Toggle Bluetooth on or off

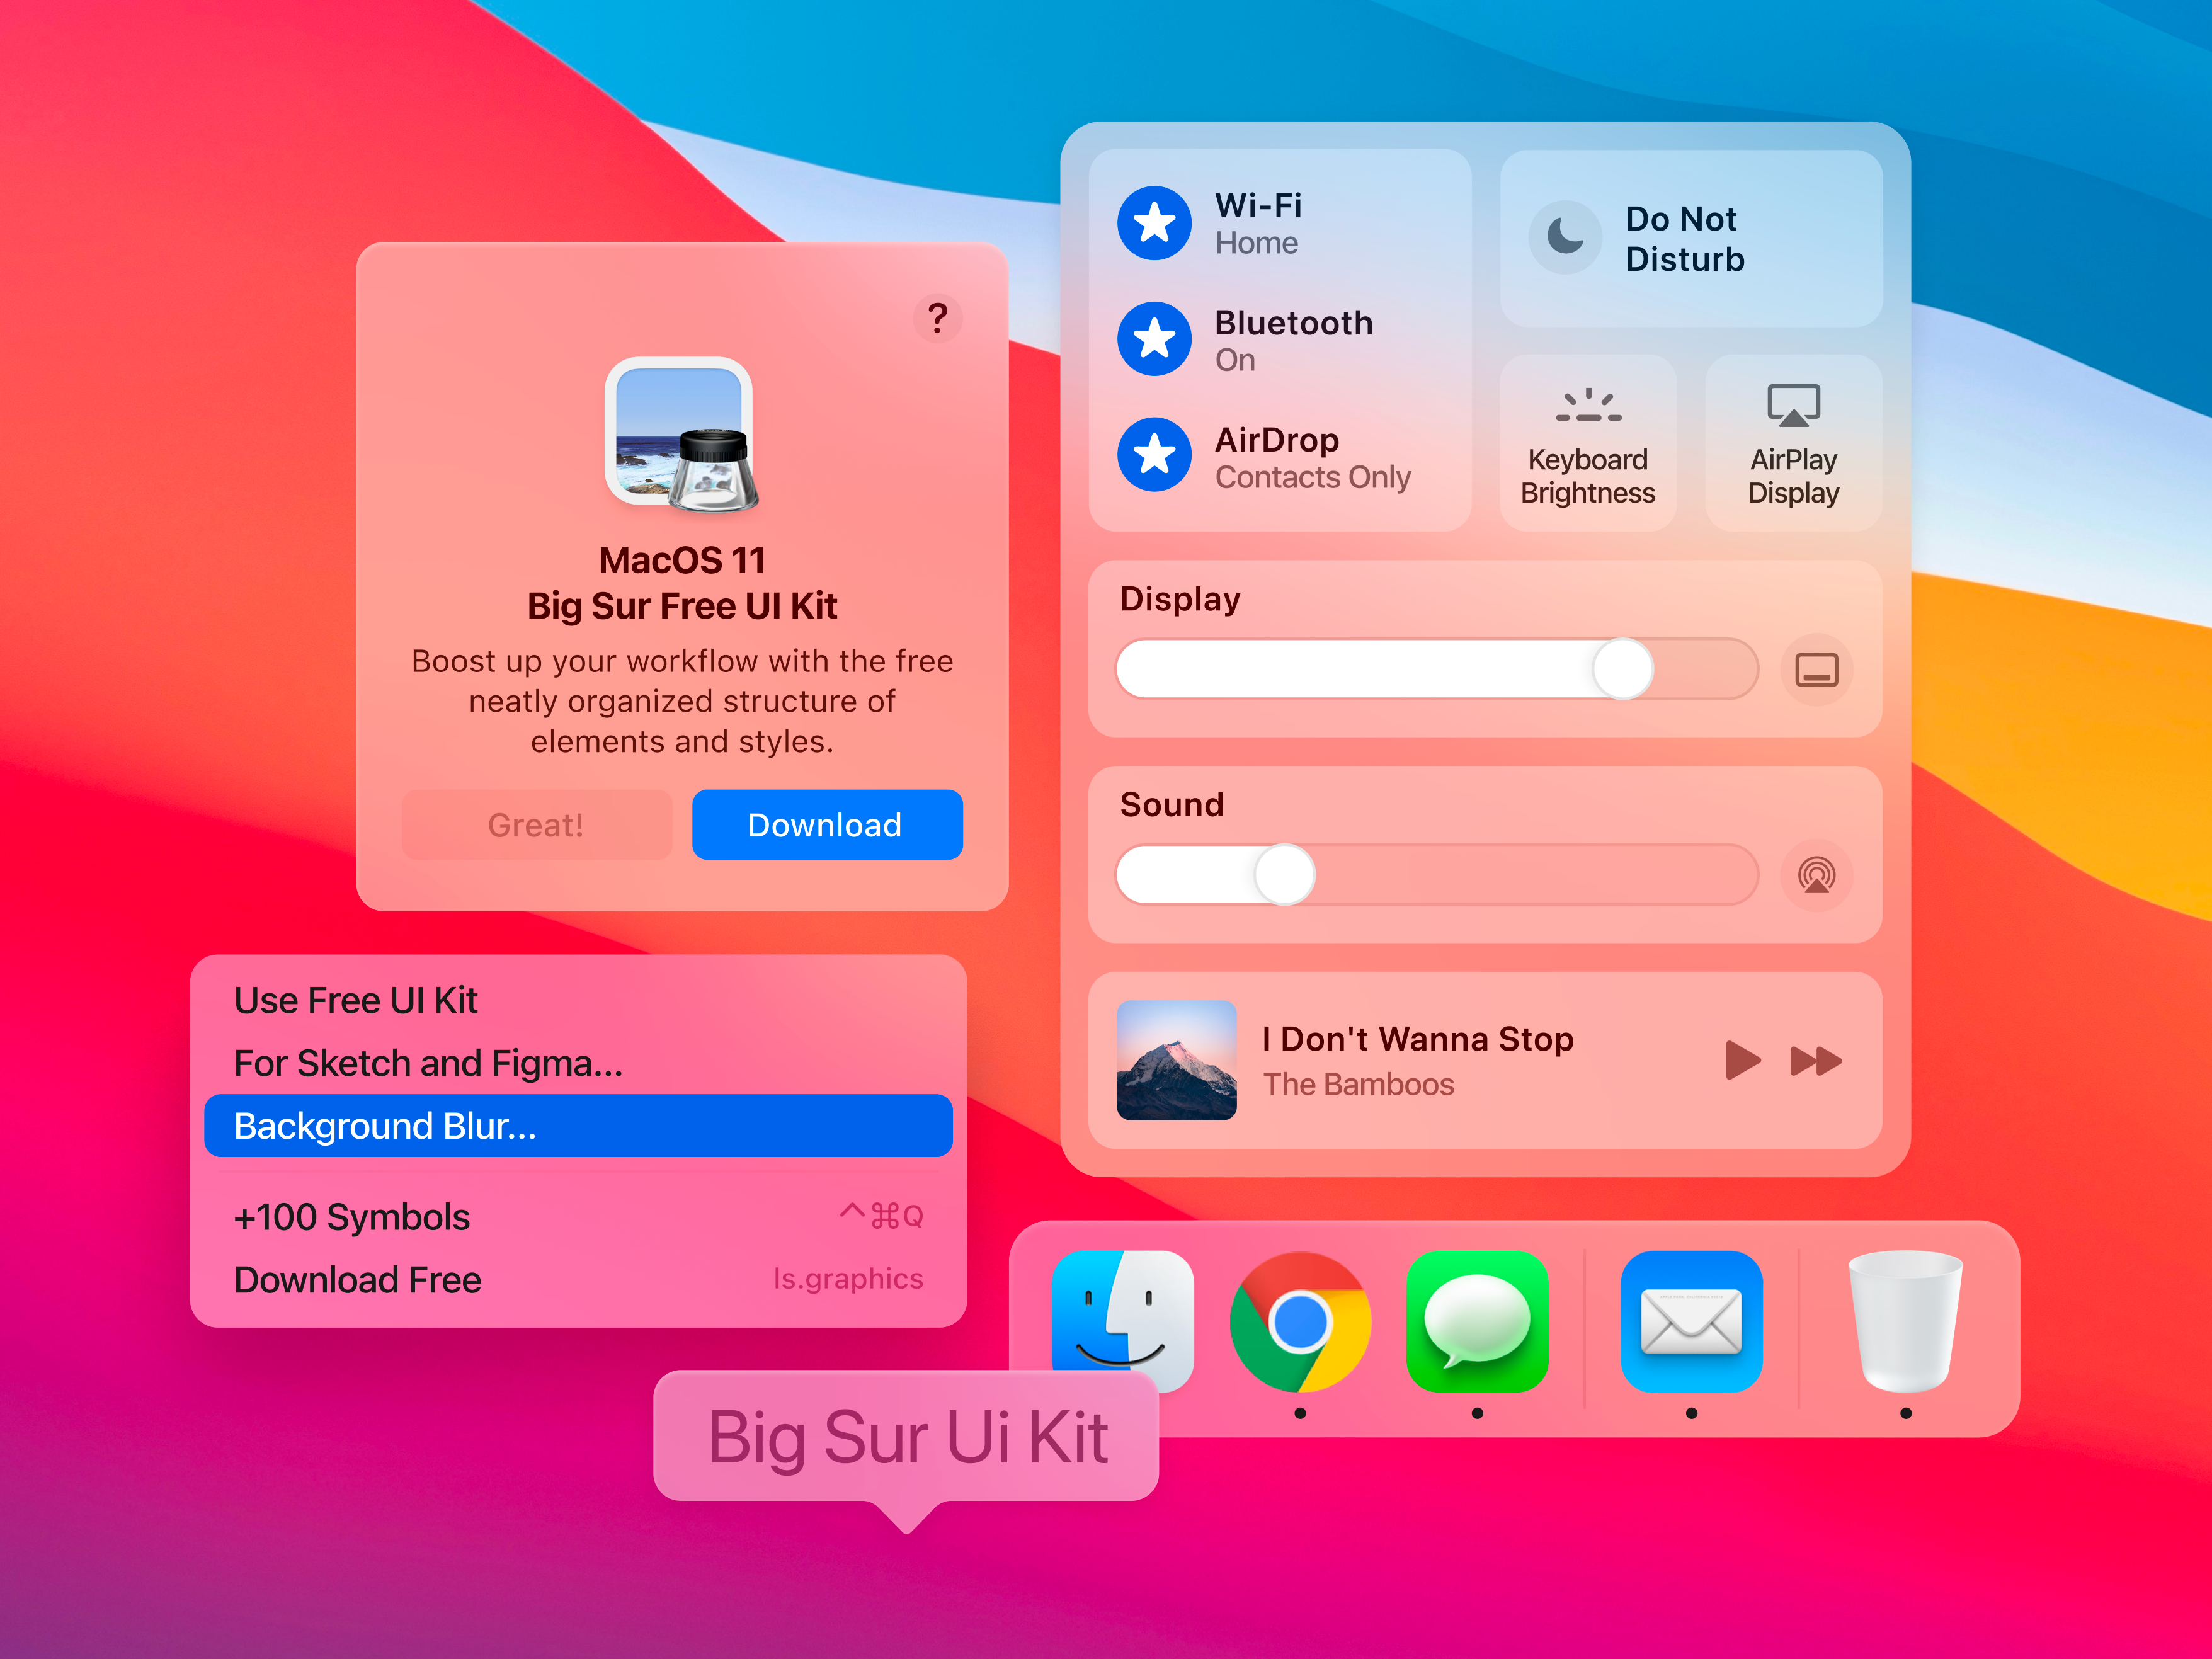[1154, 339]
